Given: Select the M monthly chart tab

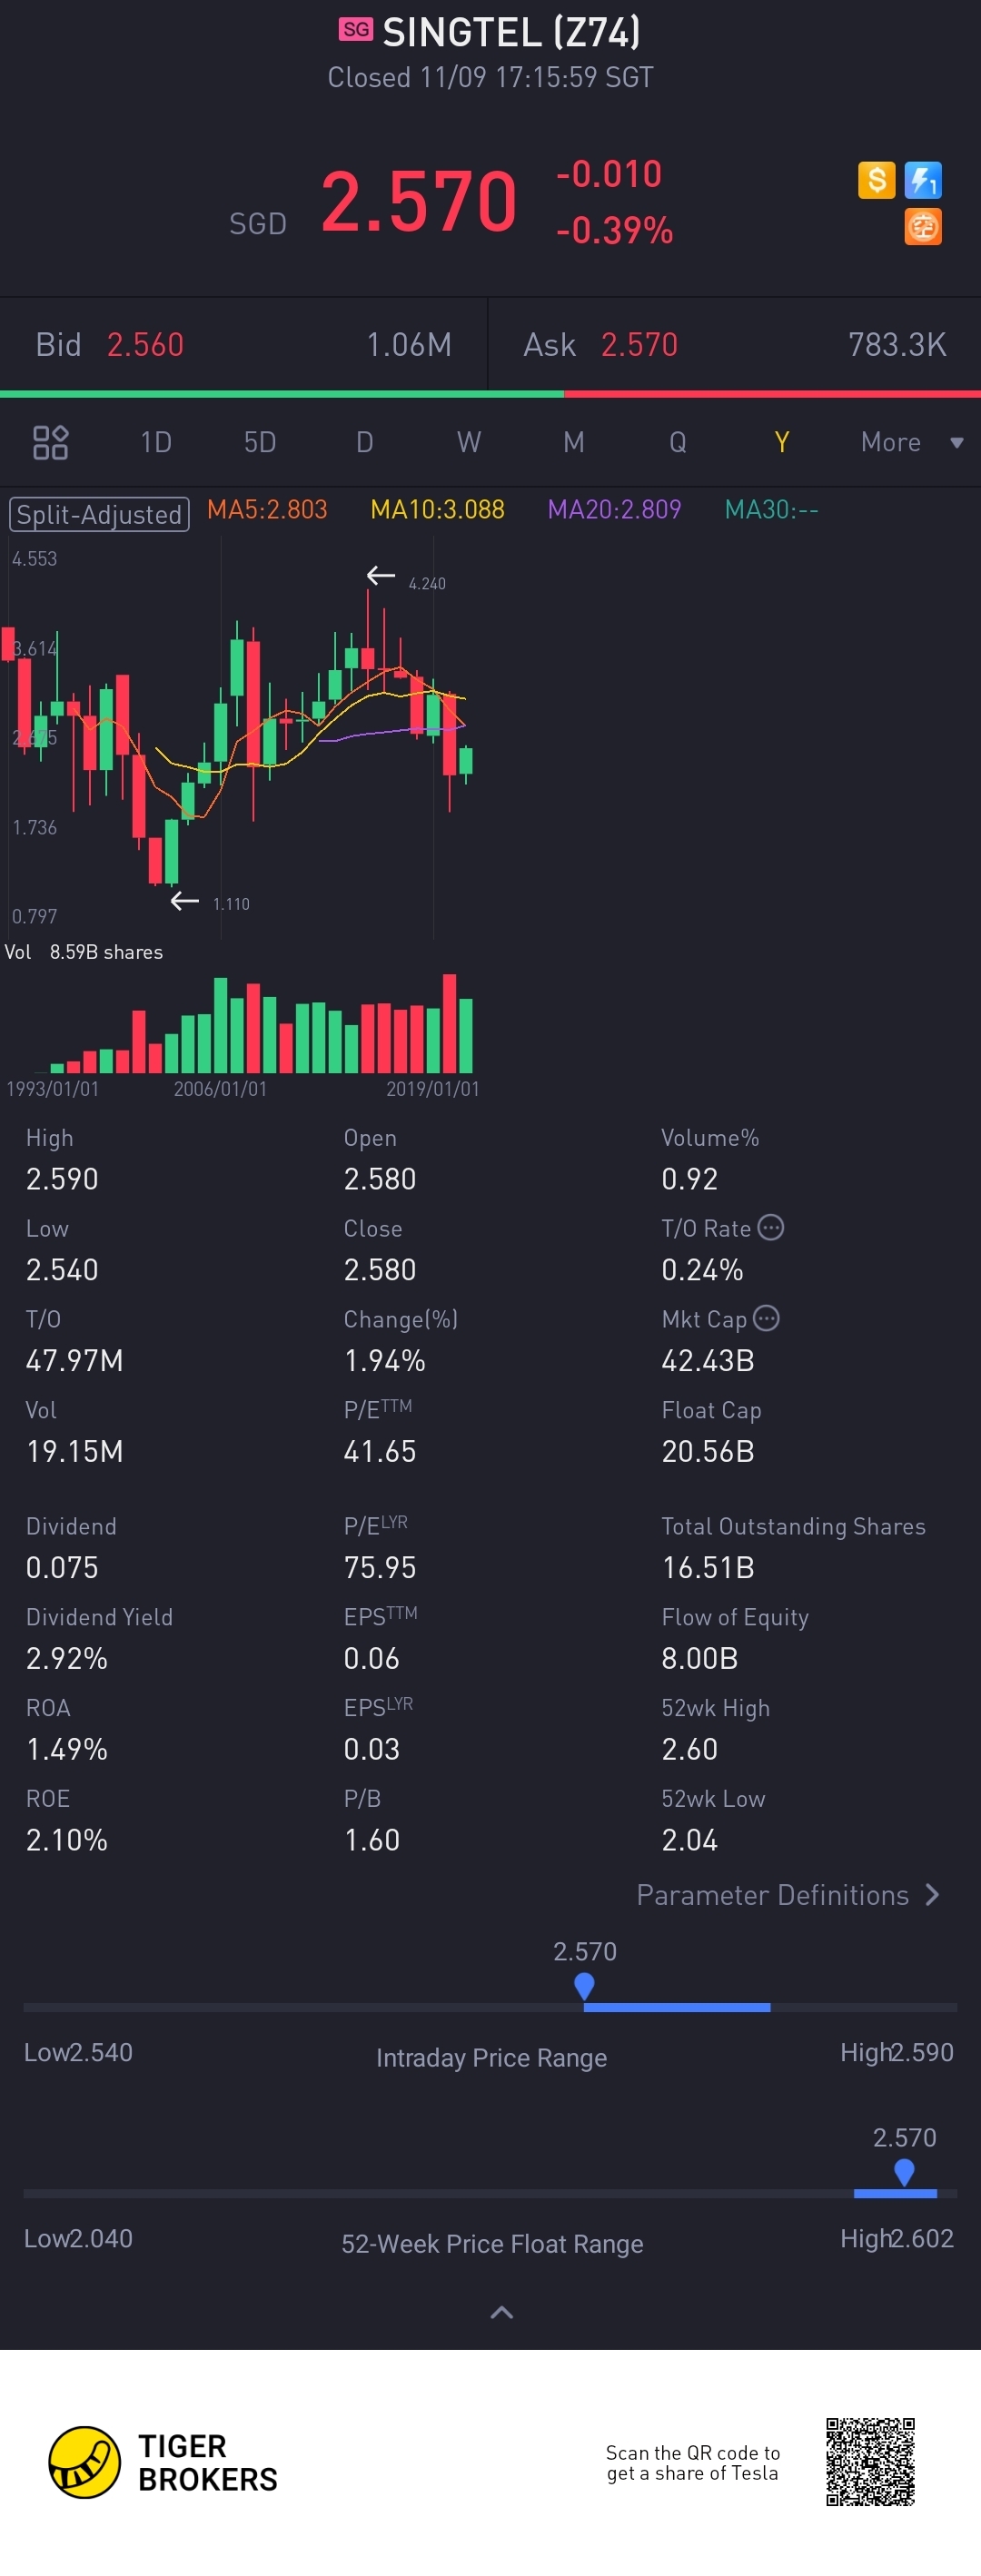Looking at the screenshot, I should 573,442.
